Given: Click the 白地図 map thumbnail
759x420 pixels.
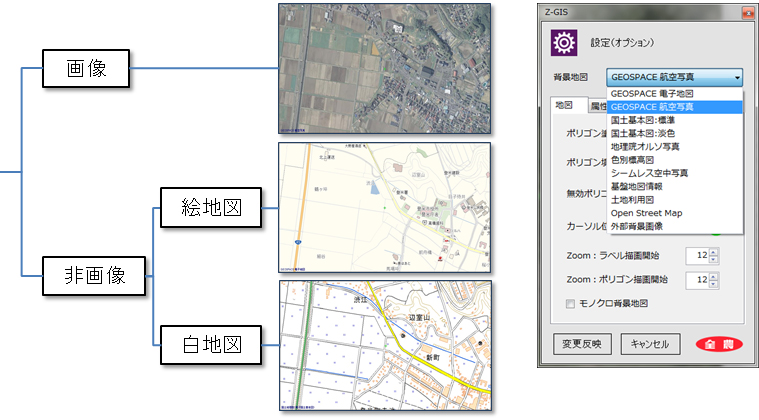Looking at the screenshot, I should 385,346.
